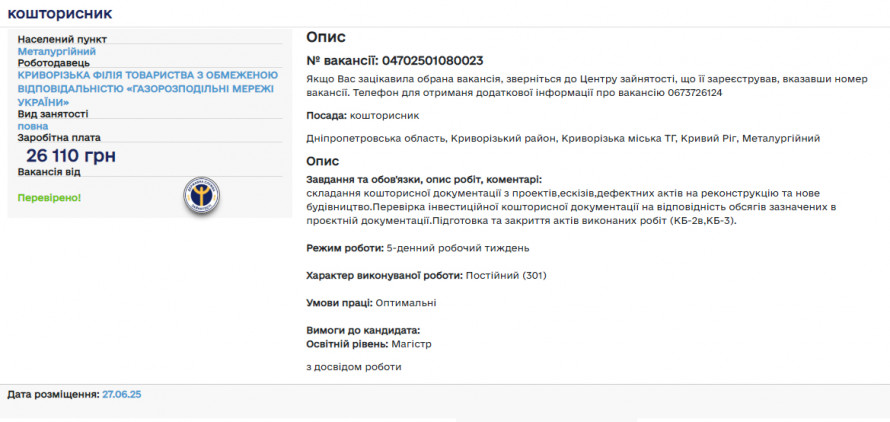Click the Завдання та обов'язки heading

point(424,179)
